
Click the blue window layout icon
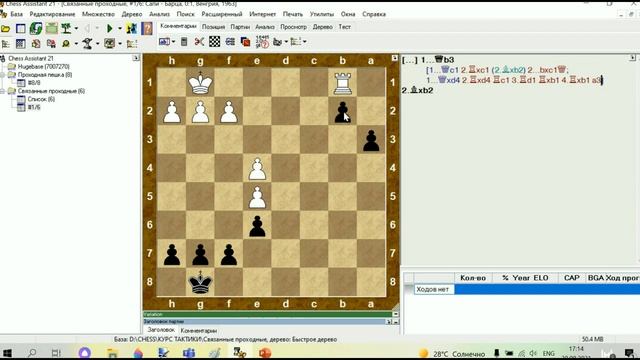click(x=20, y=29)
